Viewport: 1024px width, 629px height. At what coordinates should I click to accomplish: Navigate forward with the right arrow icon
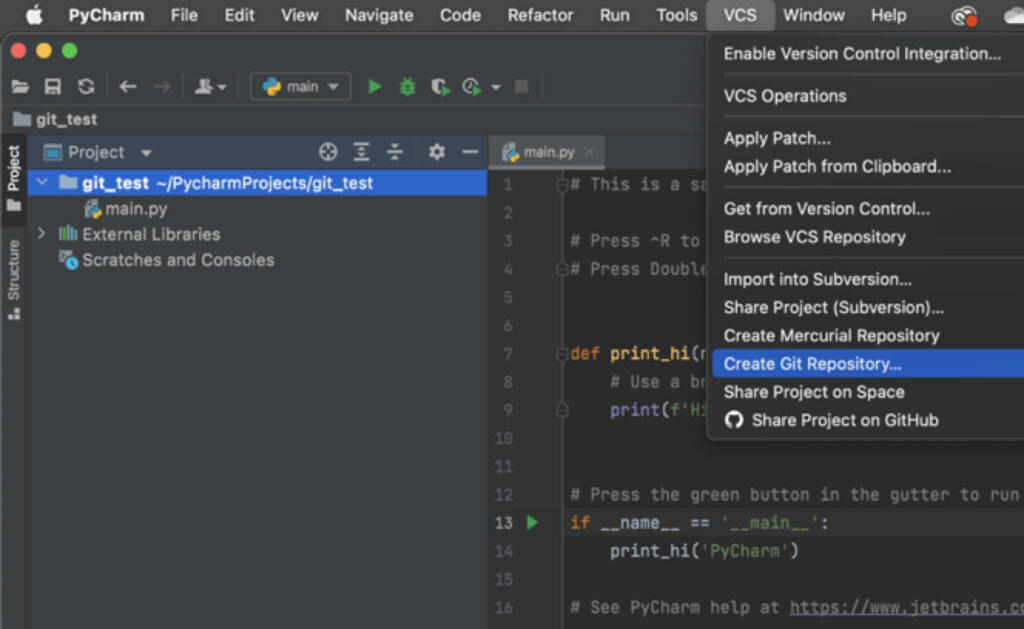[162, 86]
